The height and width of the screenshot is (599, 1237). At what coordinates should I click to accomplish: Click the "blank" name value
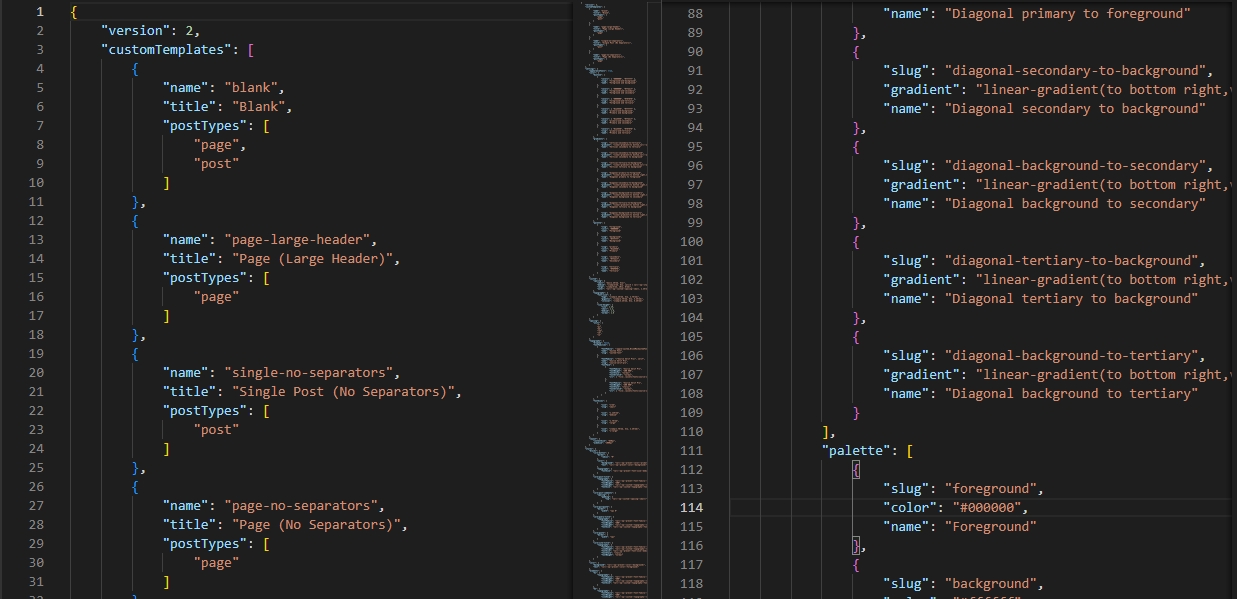[x=255, y=87]
